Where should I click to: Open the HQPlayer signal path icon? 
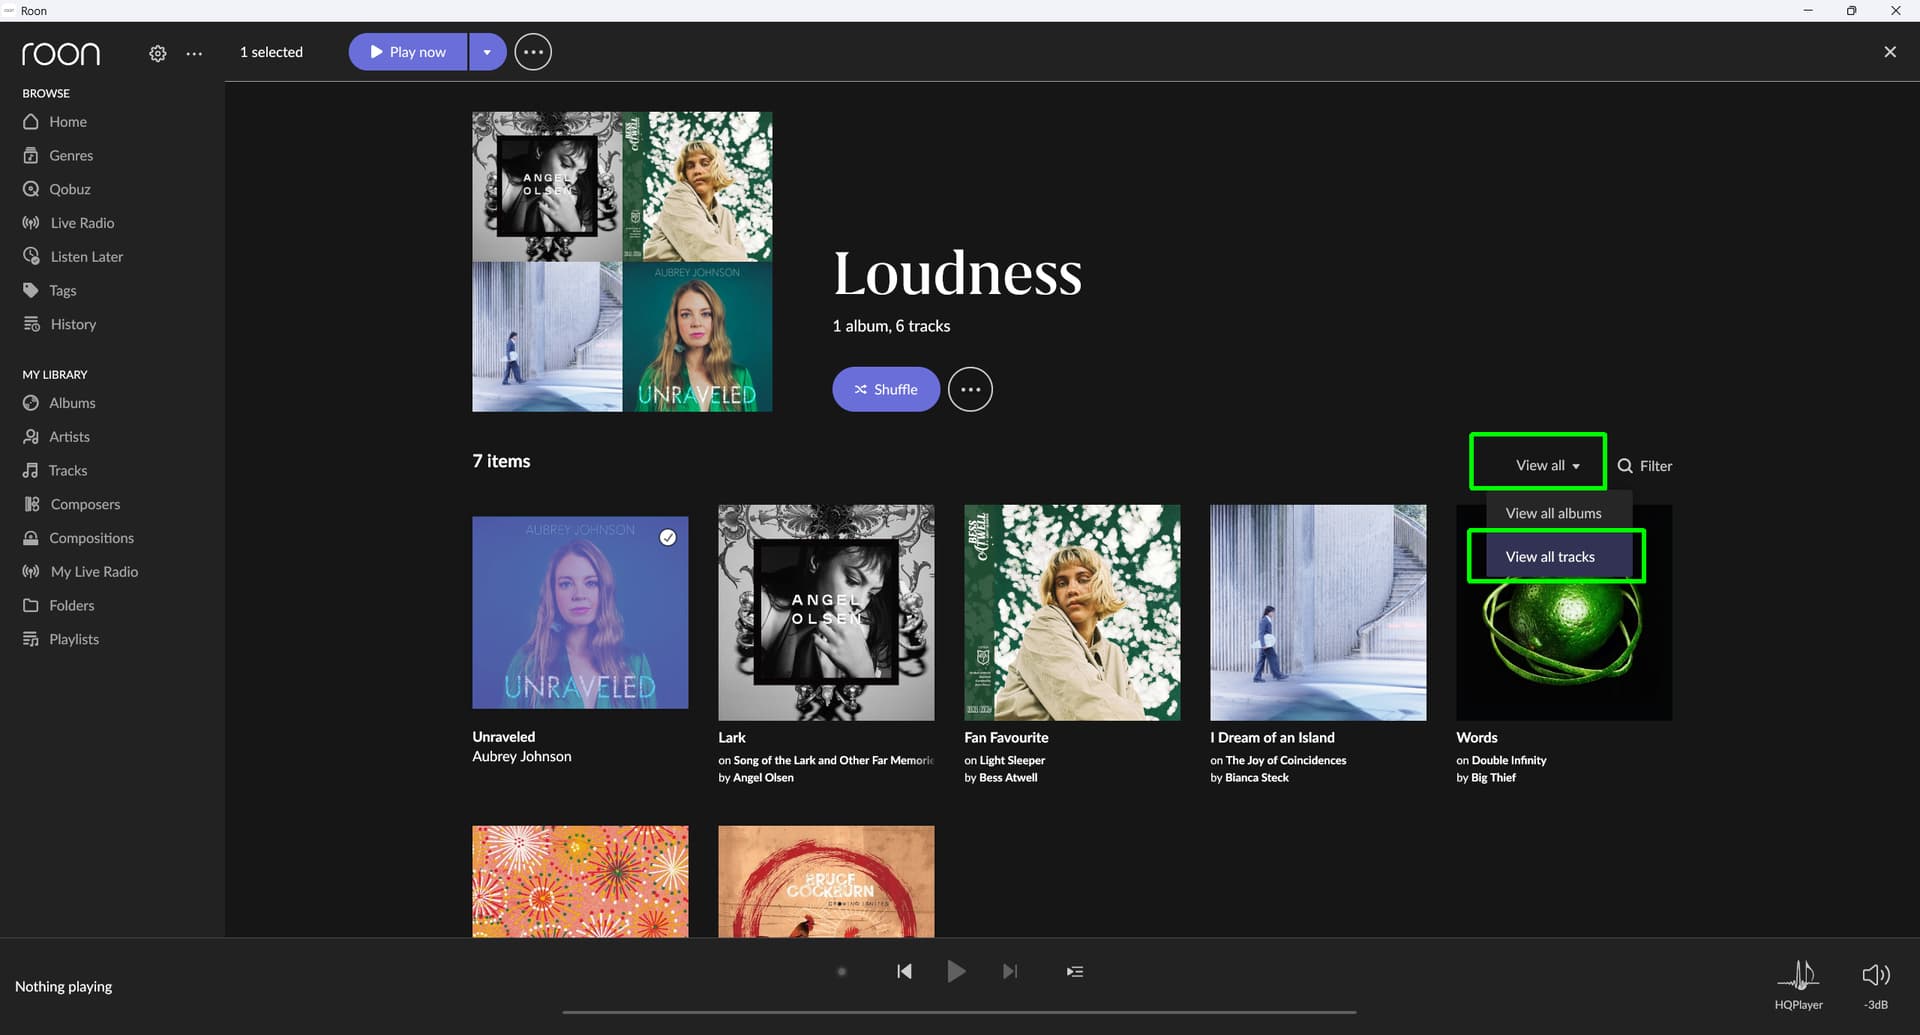click(x=1798, y=973)
